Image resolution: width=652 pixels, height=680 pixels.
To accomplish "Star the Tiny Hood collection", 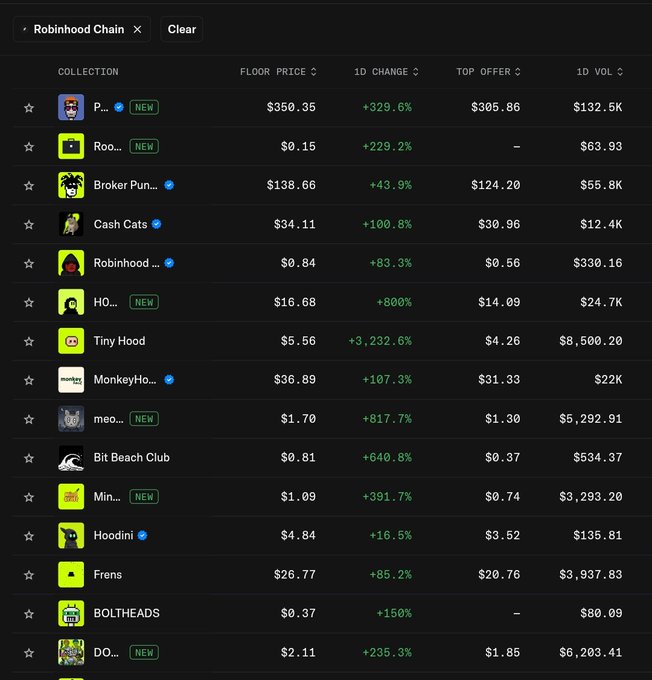I will pos(29,341).
